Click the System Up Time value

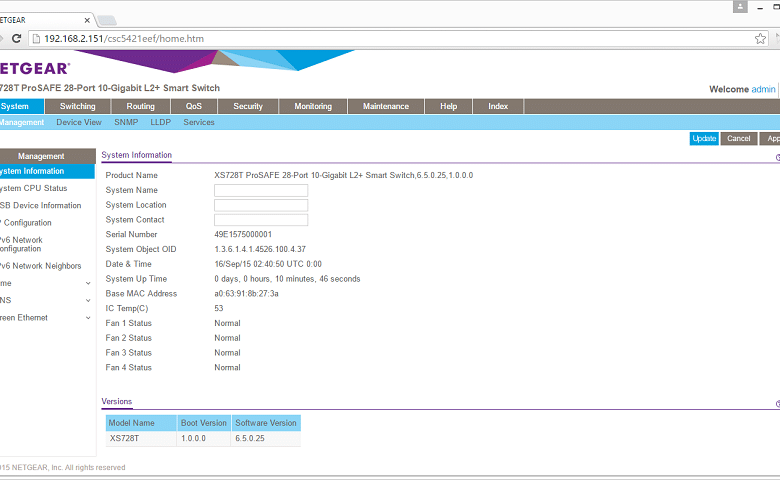(287, 279)
